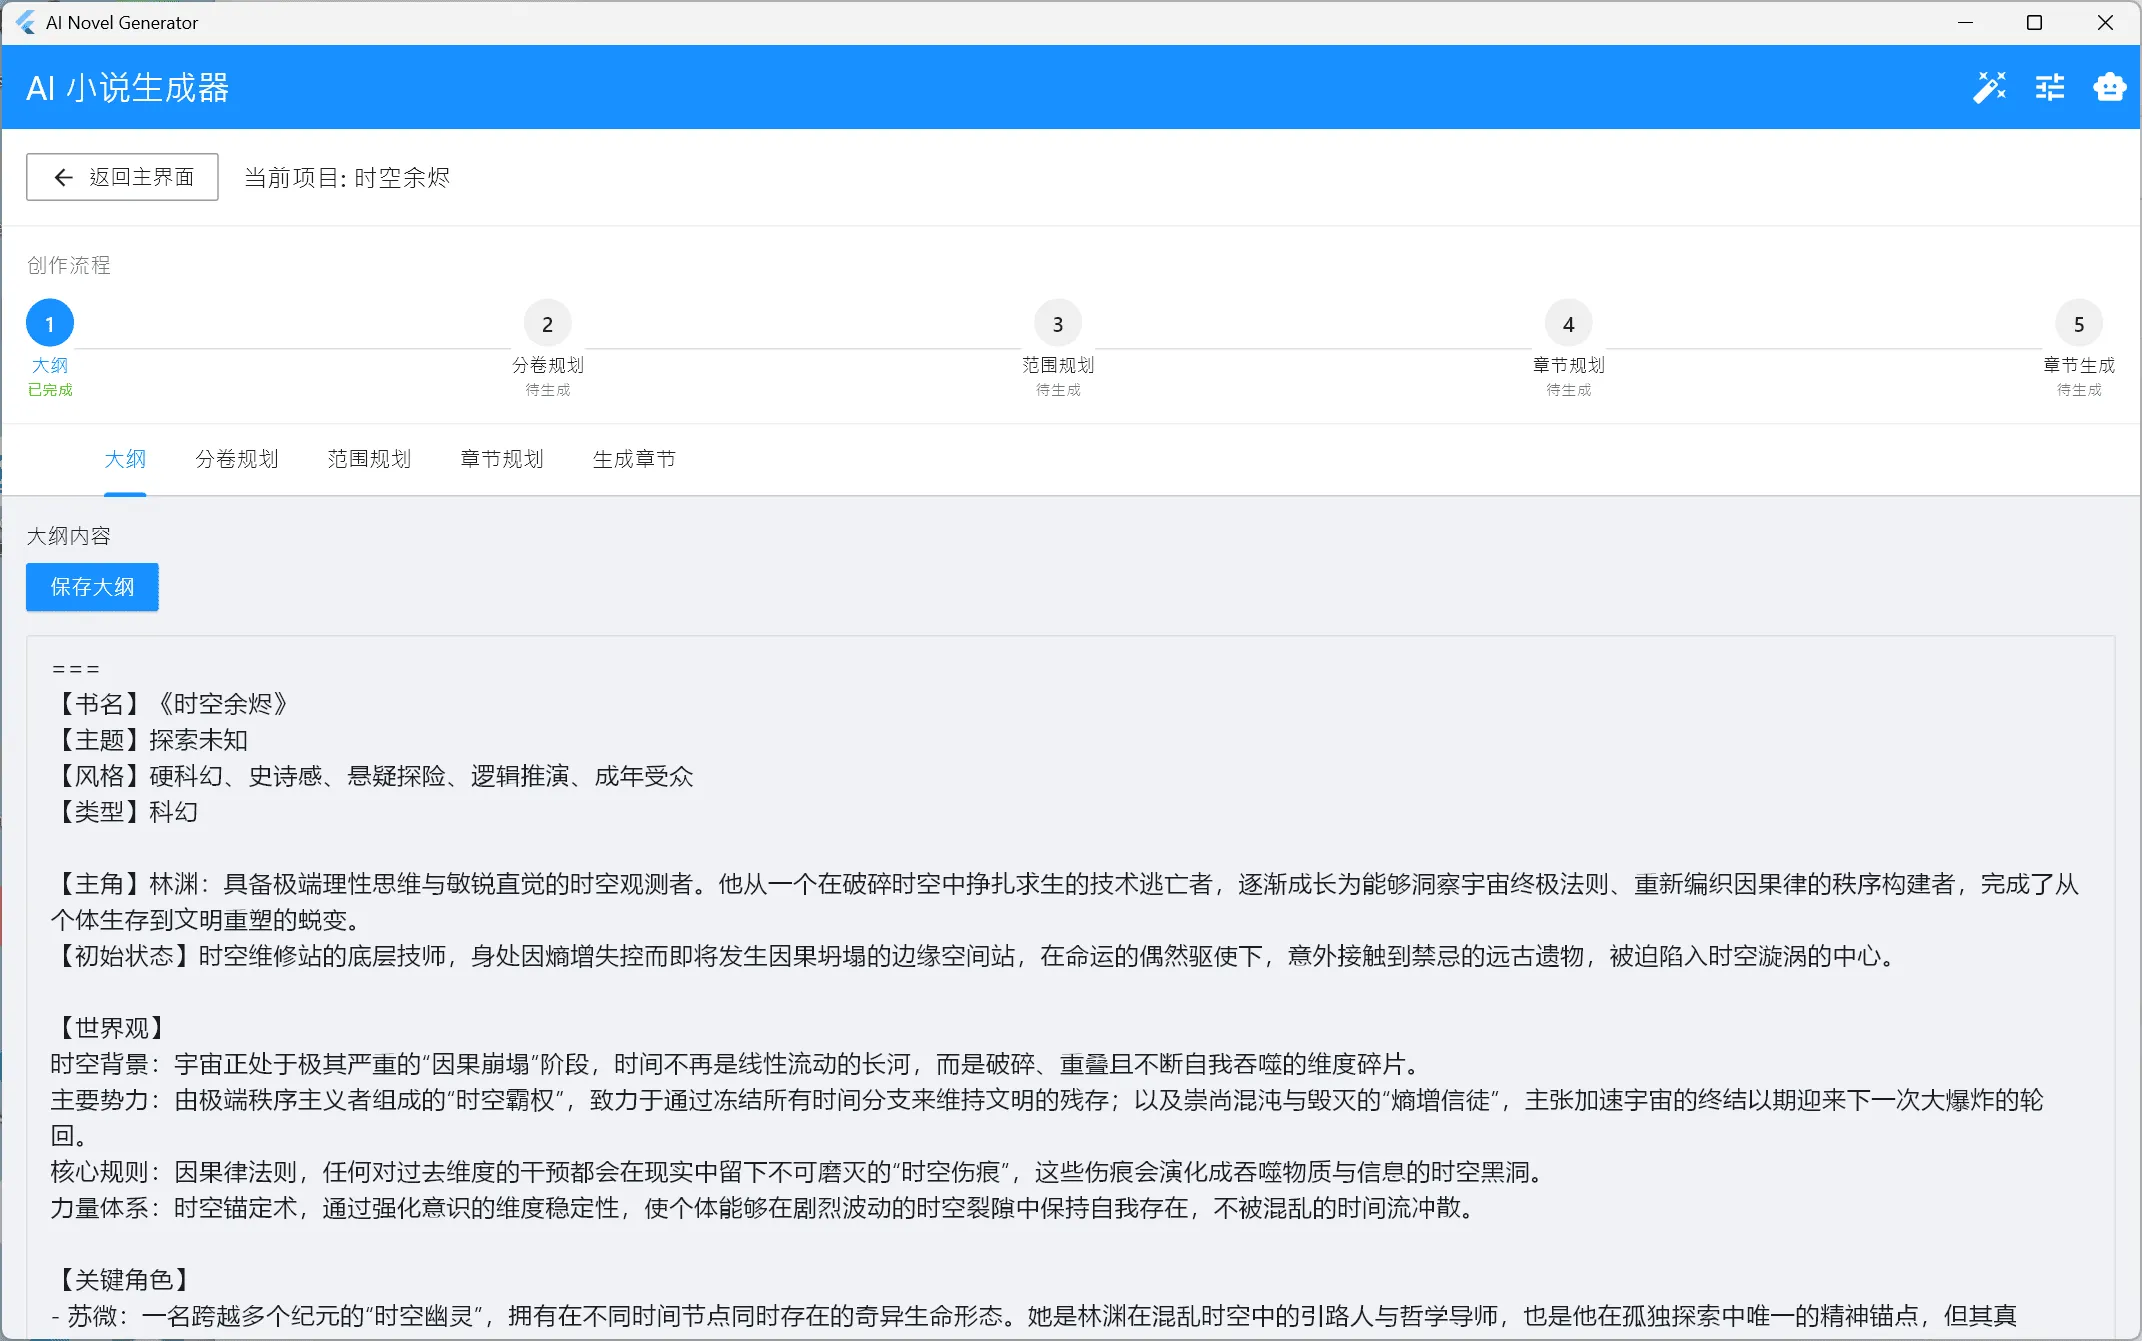The image size is (2142, 1341).
Task: Click the 保存大纲 save button
Action: point(92,587)
